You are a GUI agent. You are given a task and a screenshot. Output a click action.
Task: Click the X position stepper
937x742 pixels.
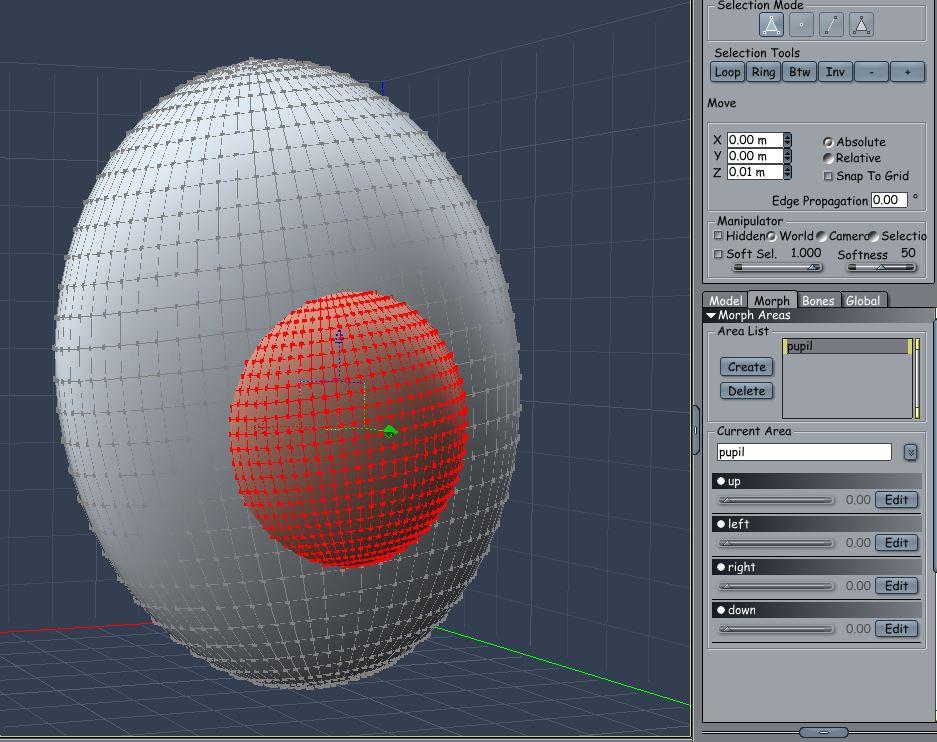(x=788, y=140)
